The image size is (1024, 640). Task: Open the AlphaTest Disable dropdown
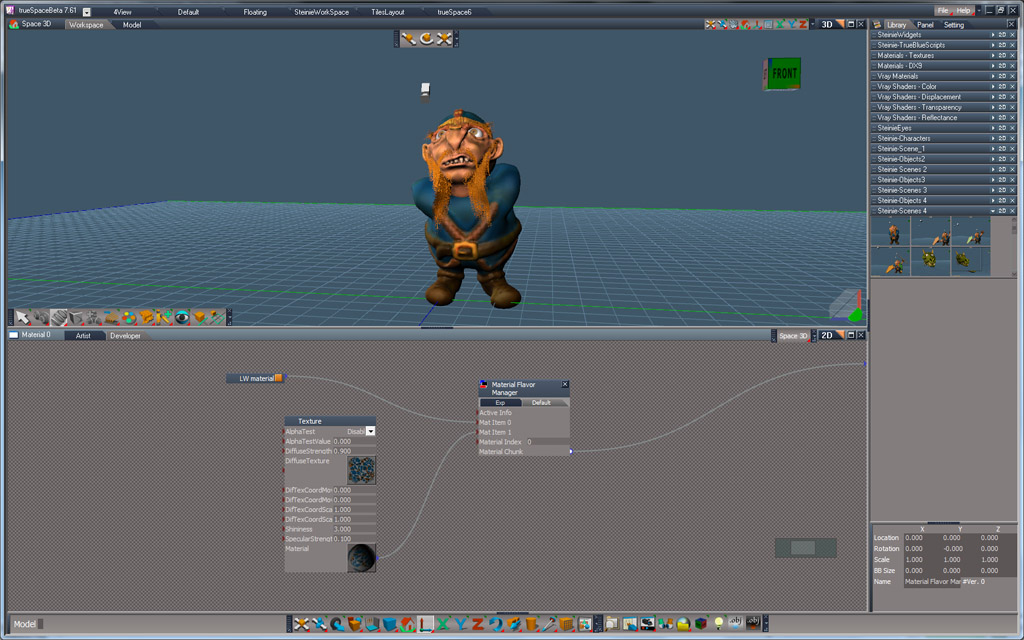370,432
